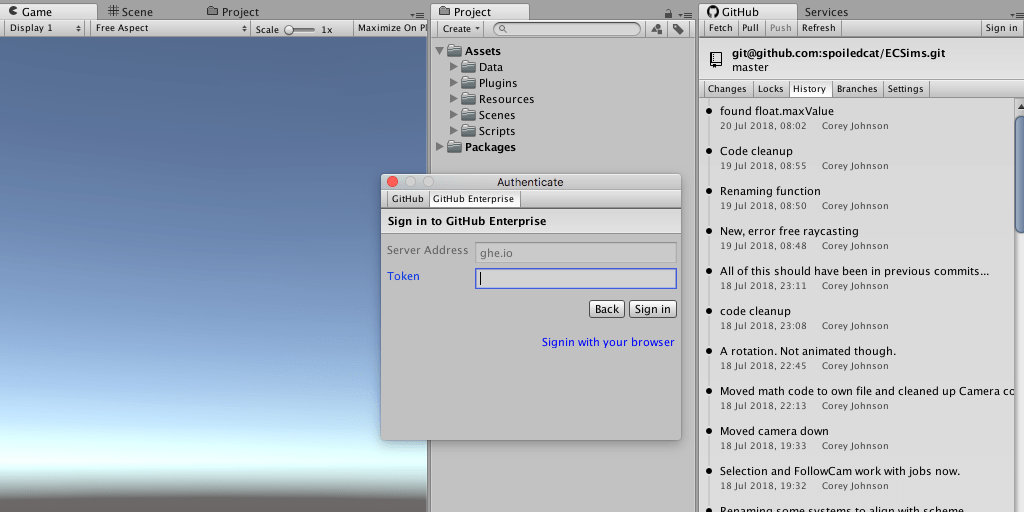Toggle Maximize On Play option
The image size is (1024, 512).
point(392,29)
